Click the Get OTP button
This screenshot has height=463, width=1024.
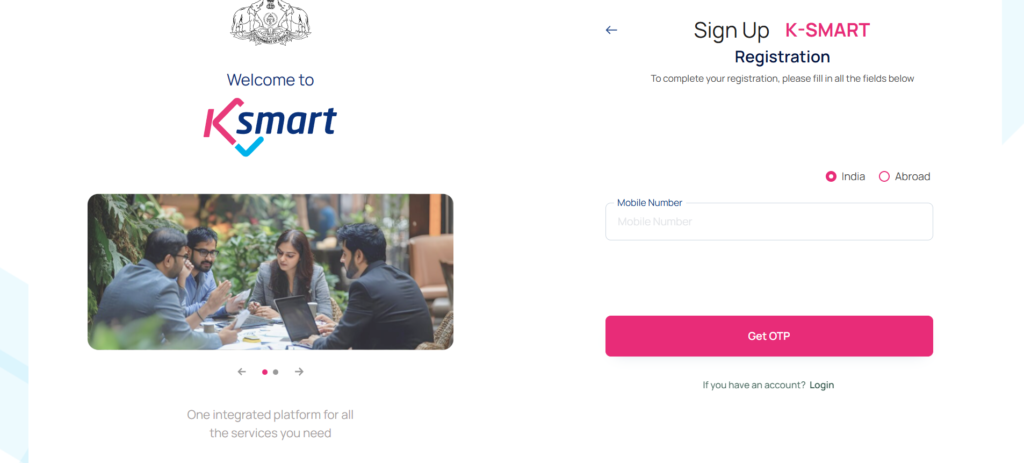[769, 336]
